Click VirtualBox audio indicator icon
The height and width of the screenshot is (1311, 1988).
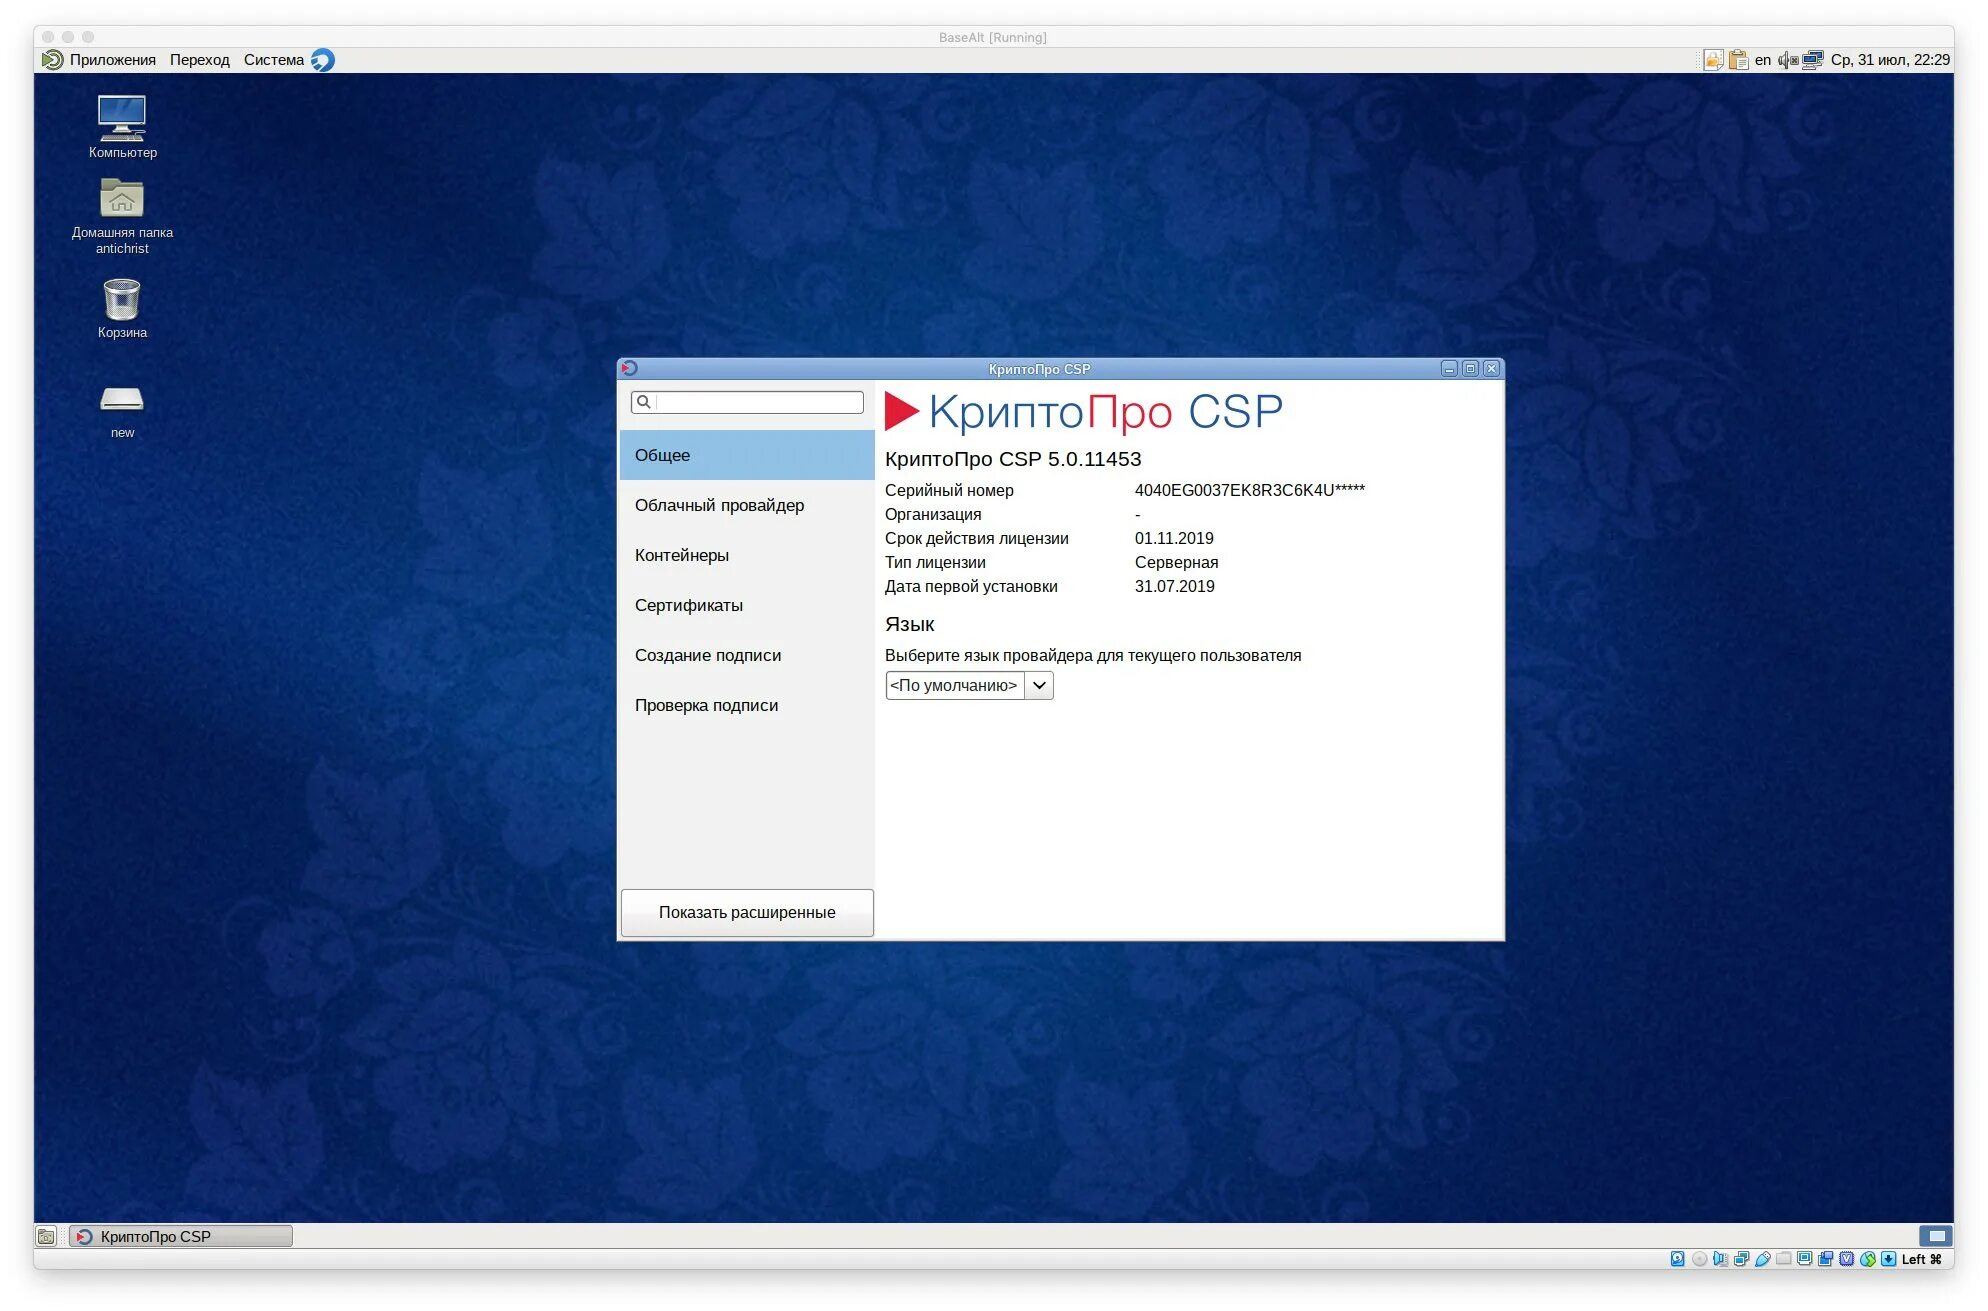point(1720,1259)
